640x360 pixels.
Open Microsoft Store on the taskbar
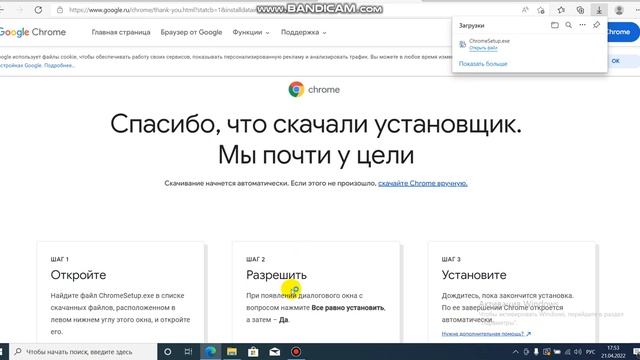click(253, 351)
